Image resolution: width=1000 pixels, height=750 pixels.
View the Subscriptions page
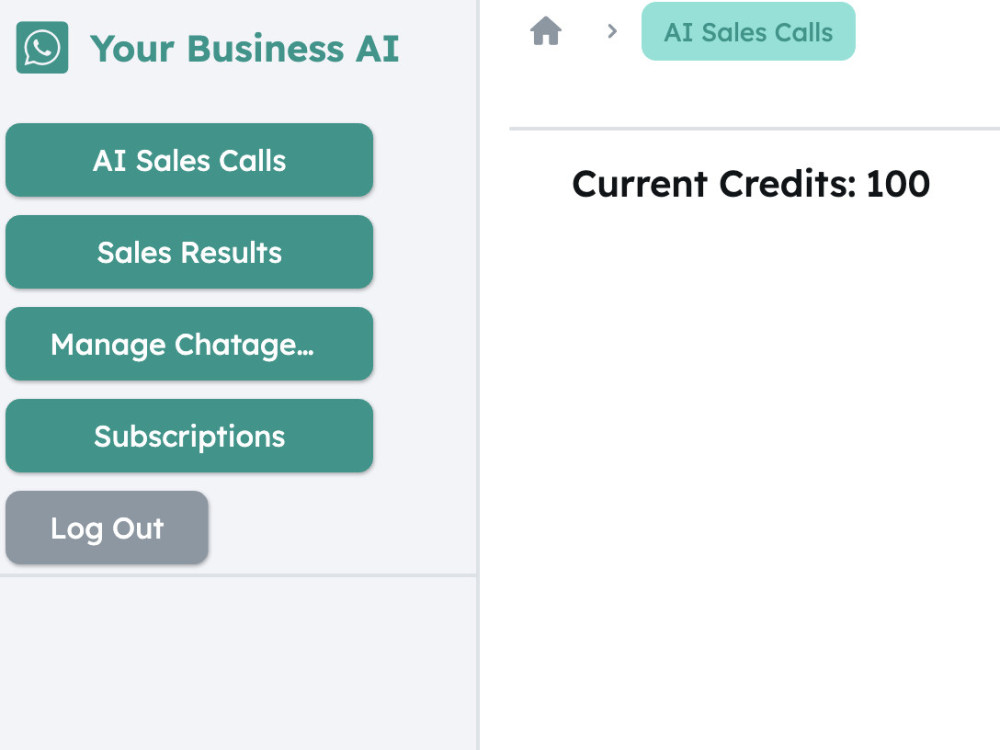coord(189,436)
